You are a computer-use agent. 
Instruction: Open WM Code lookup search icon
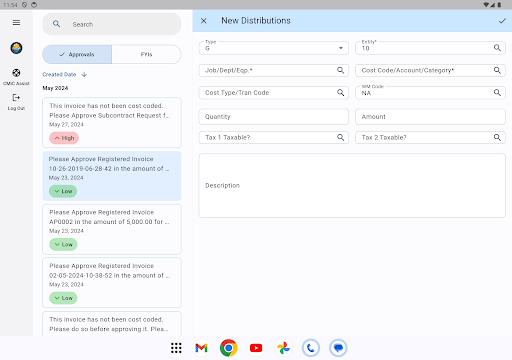pyautogui.click(x=497, y=93)
